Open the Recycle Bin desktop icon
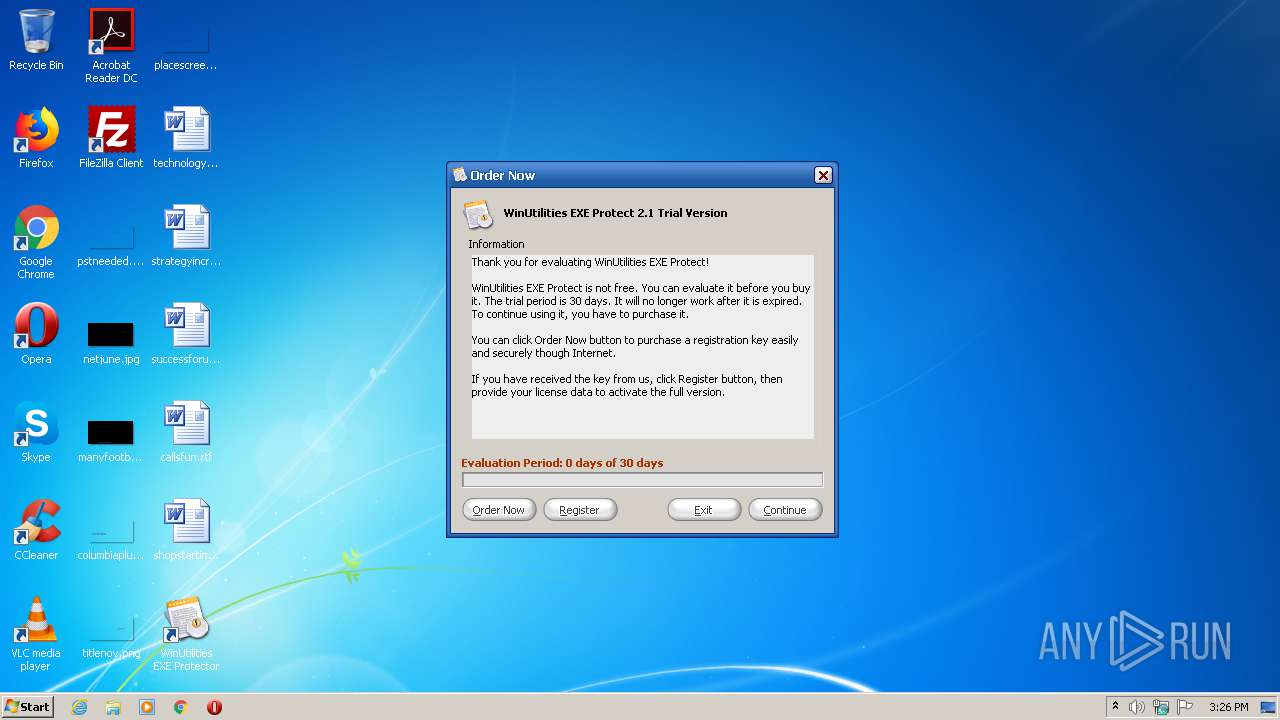The height and width of the screenshot is (720, 1280). tap(36, 40)
